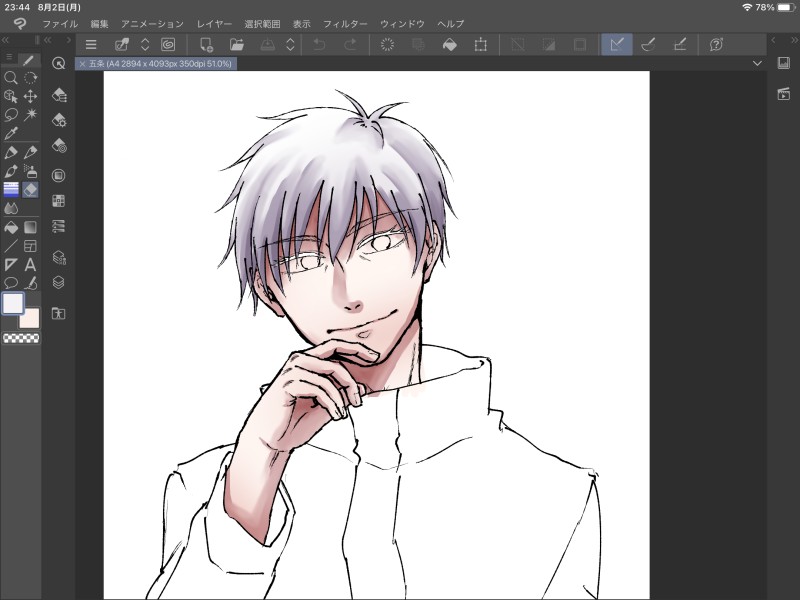Select the Zoom magnifier tool
Image resolution: width=800 pixels, height=600 pixels.
tap(11, 78)
